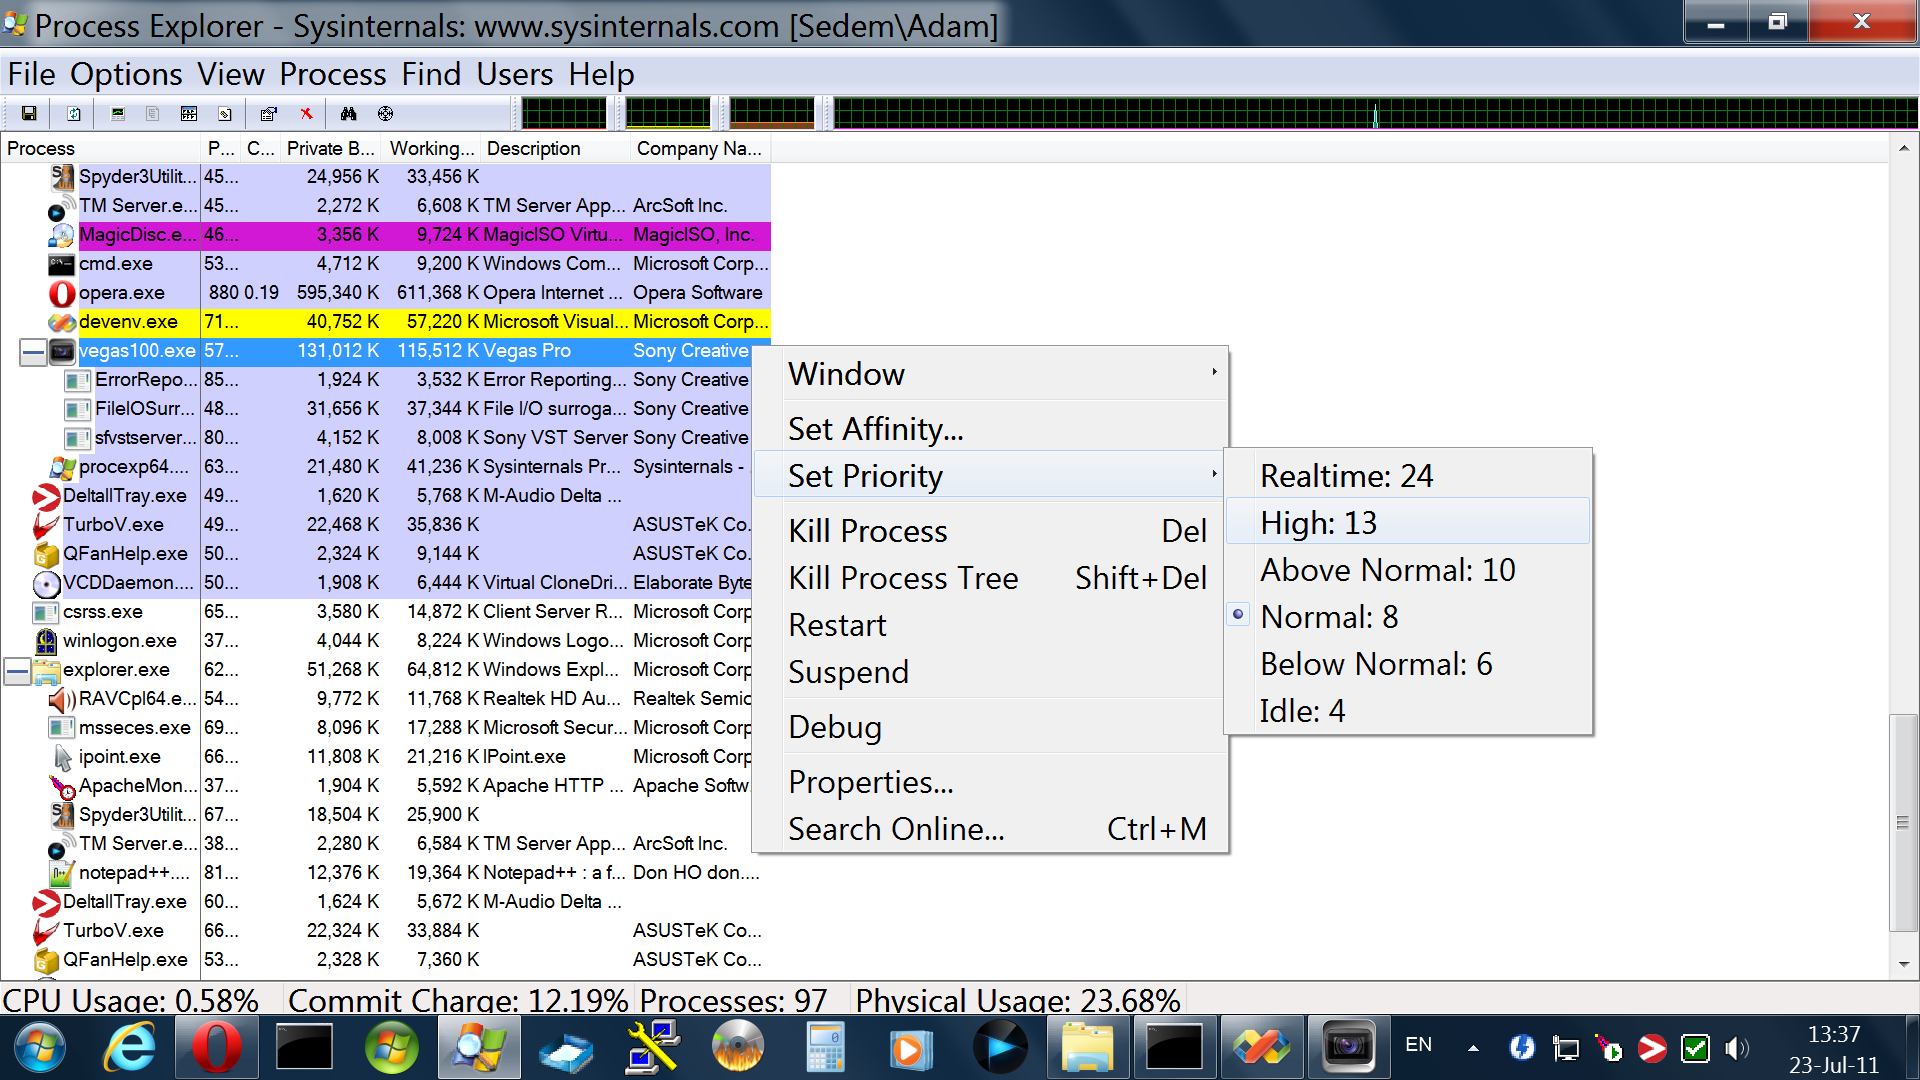
Task: Click the Refresh Now toolbar icon
Action: (74, 114)
